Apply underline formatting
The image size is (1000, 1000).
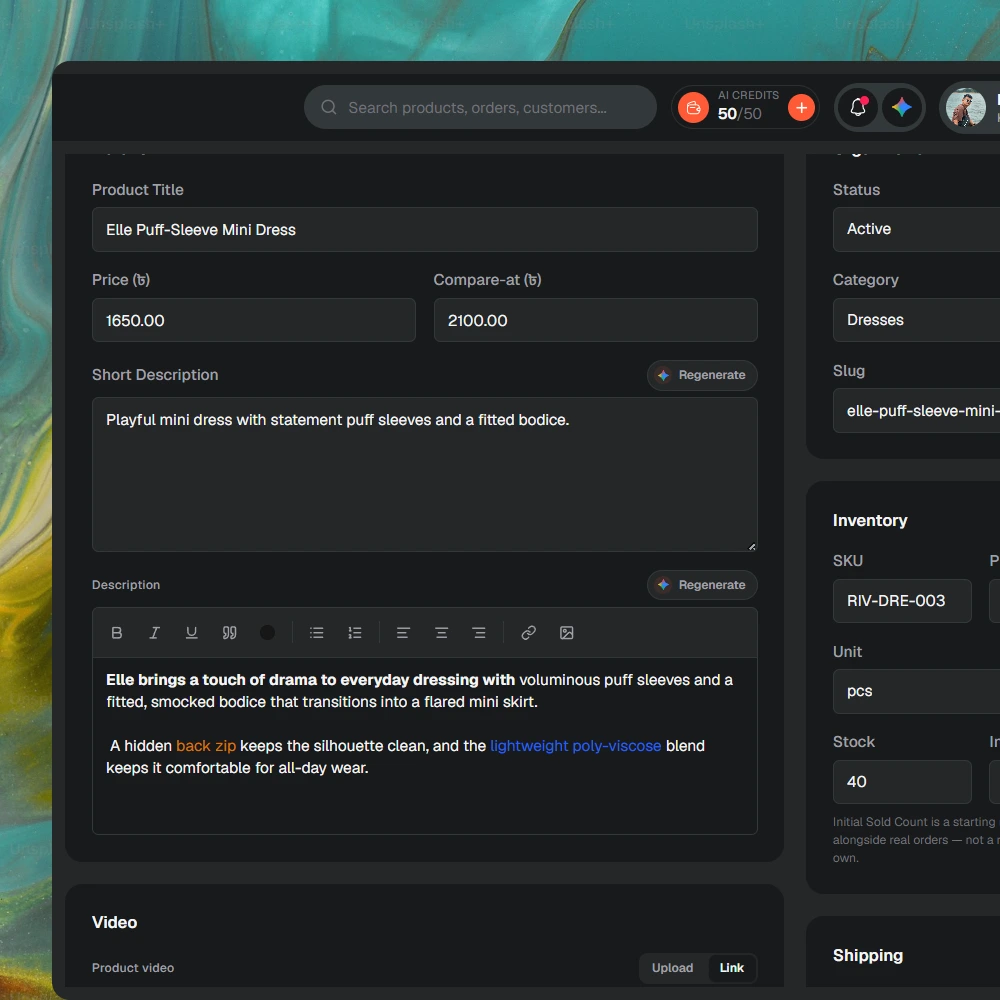coord(191,633)
